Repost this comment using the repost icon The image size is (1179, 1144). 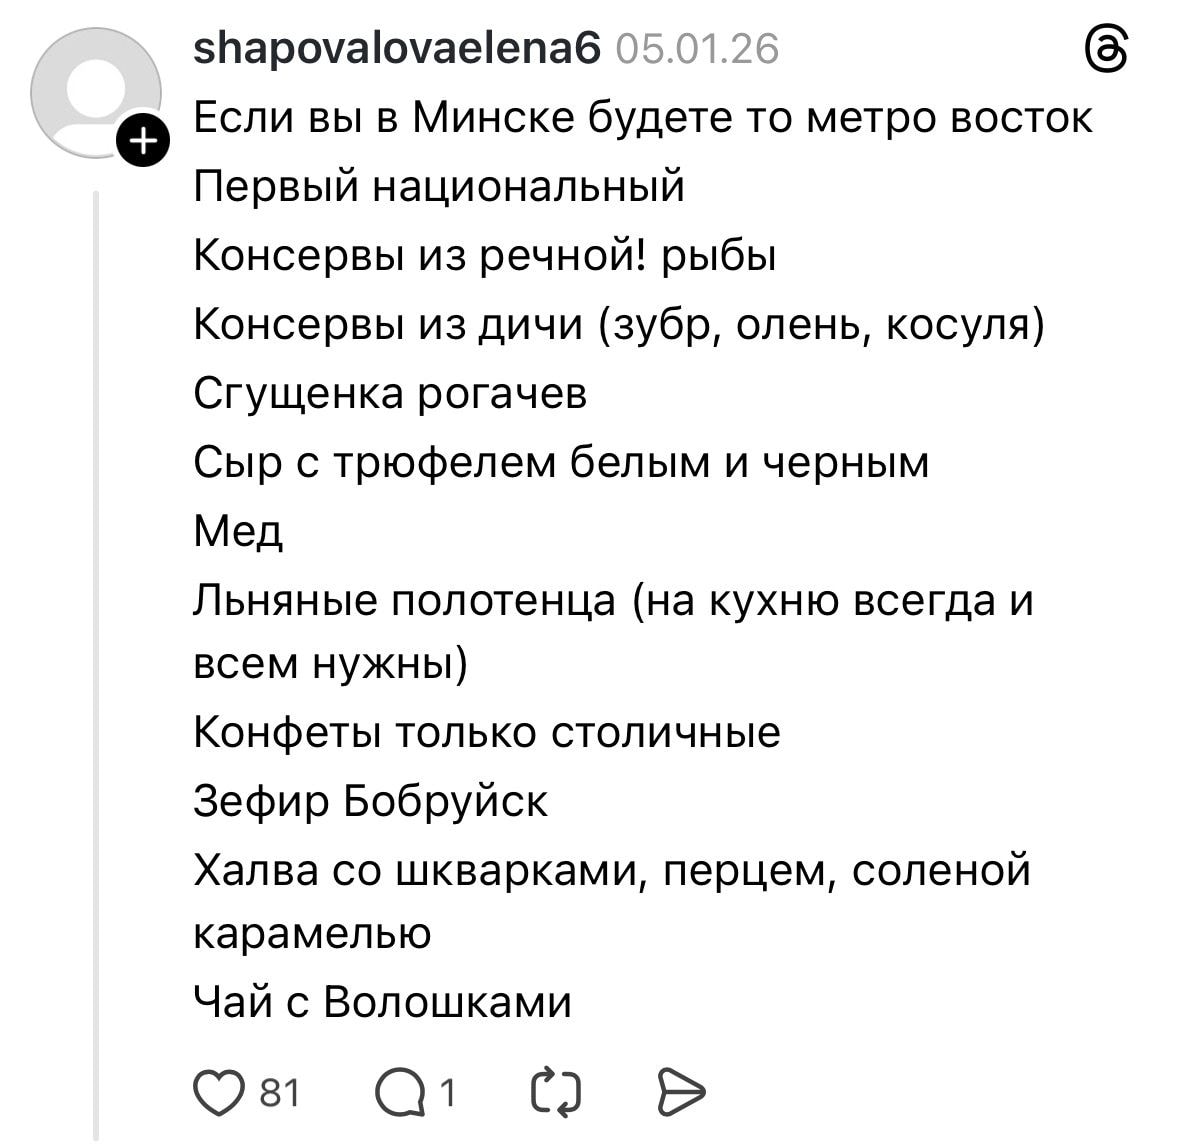[556, 1093]
